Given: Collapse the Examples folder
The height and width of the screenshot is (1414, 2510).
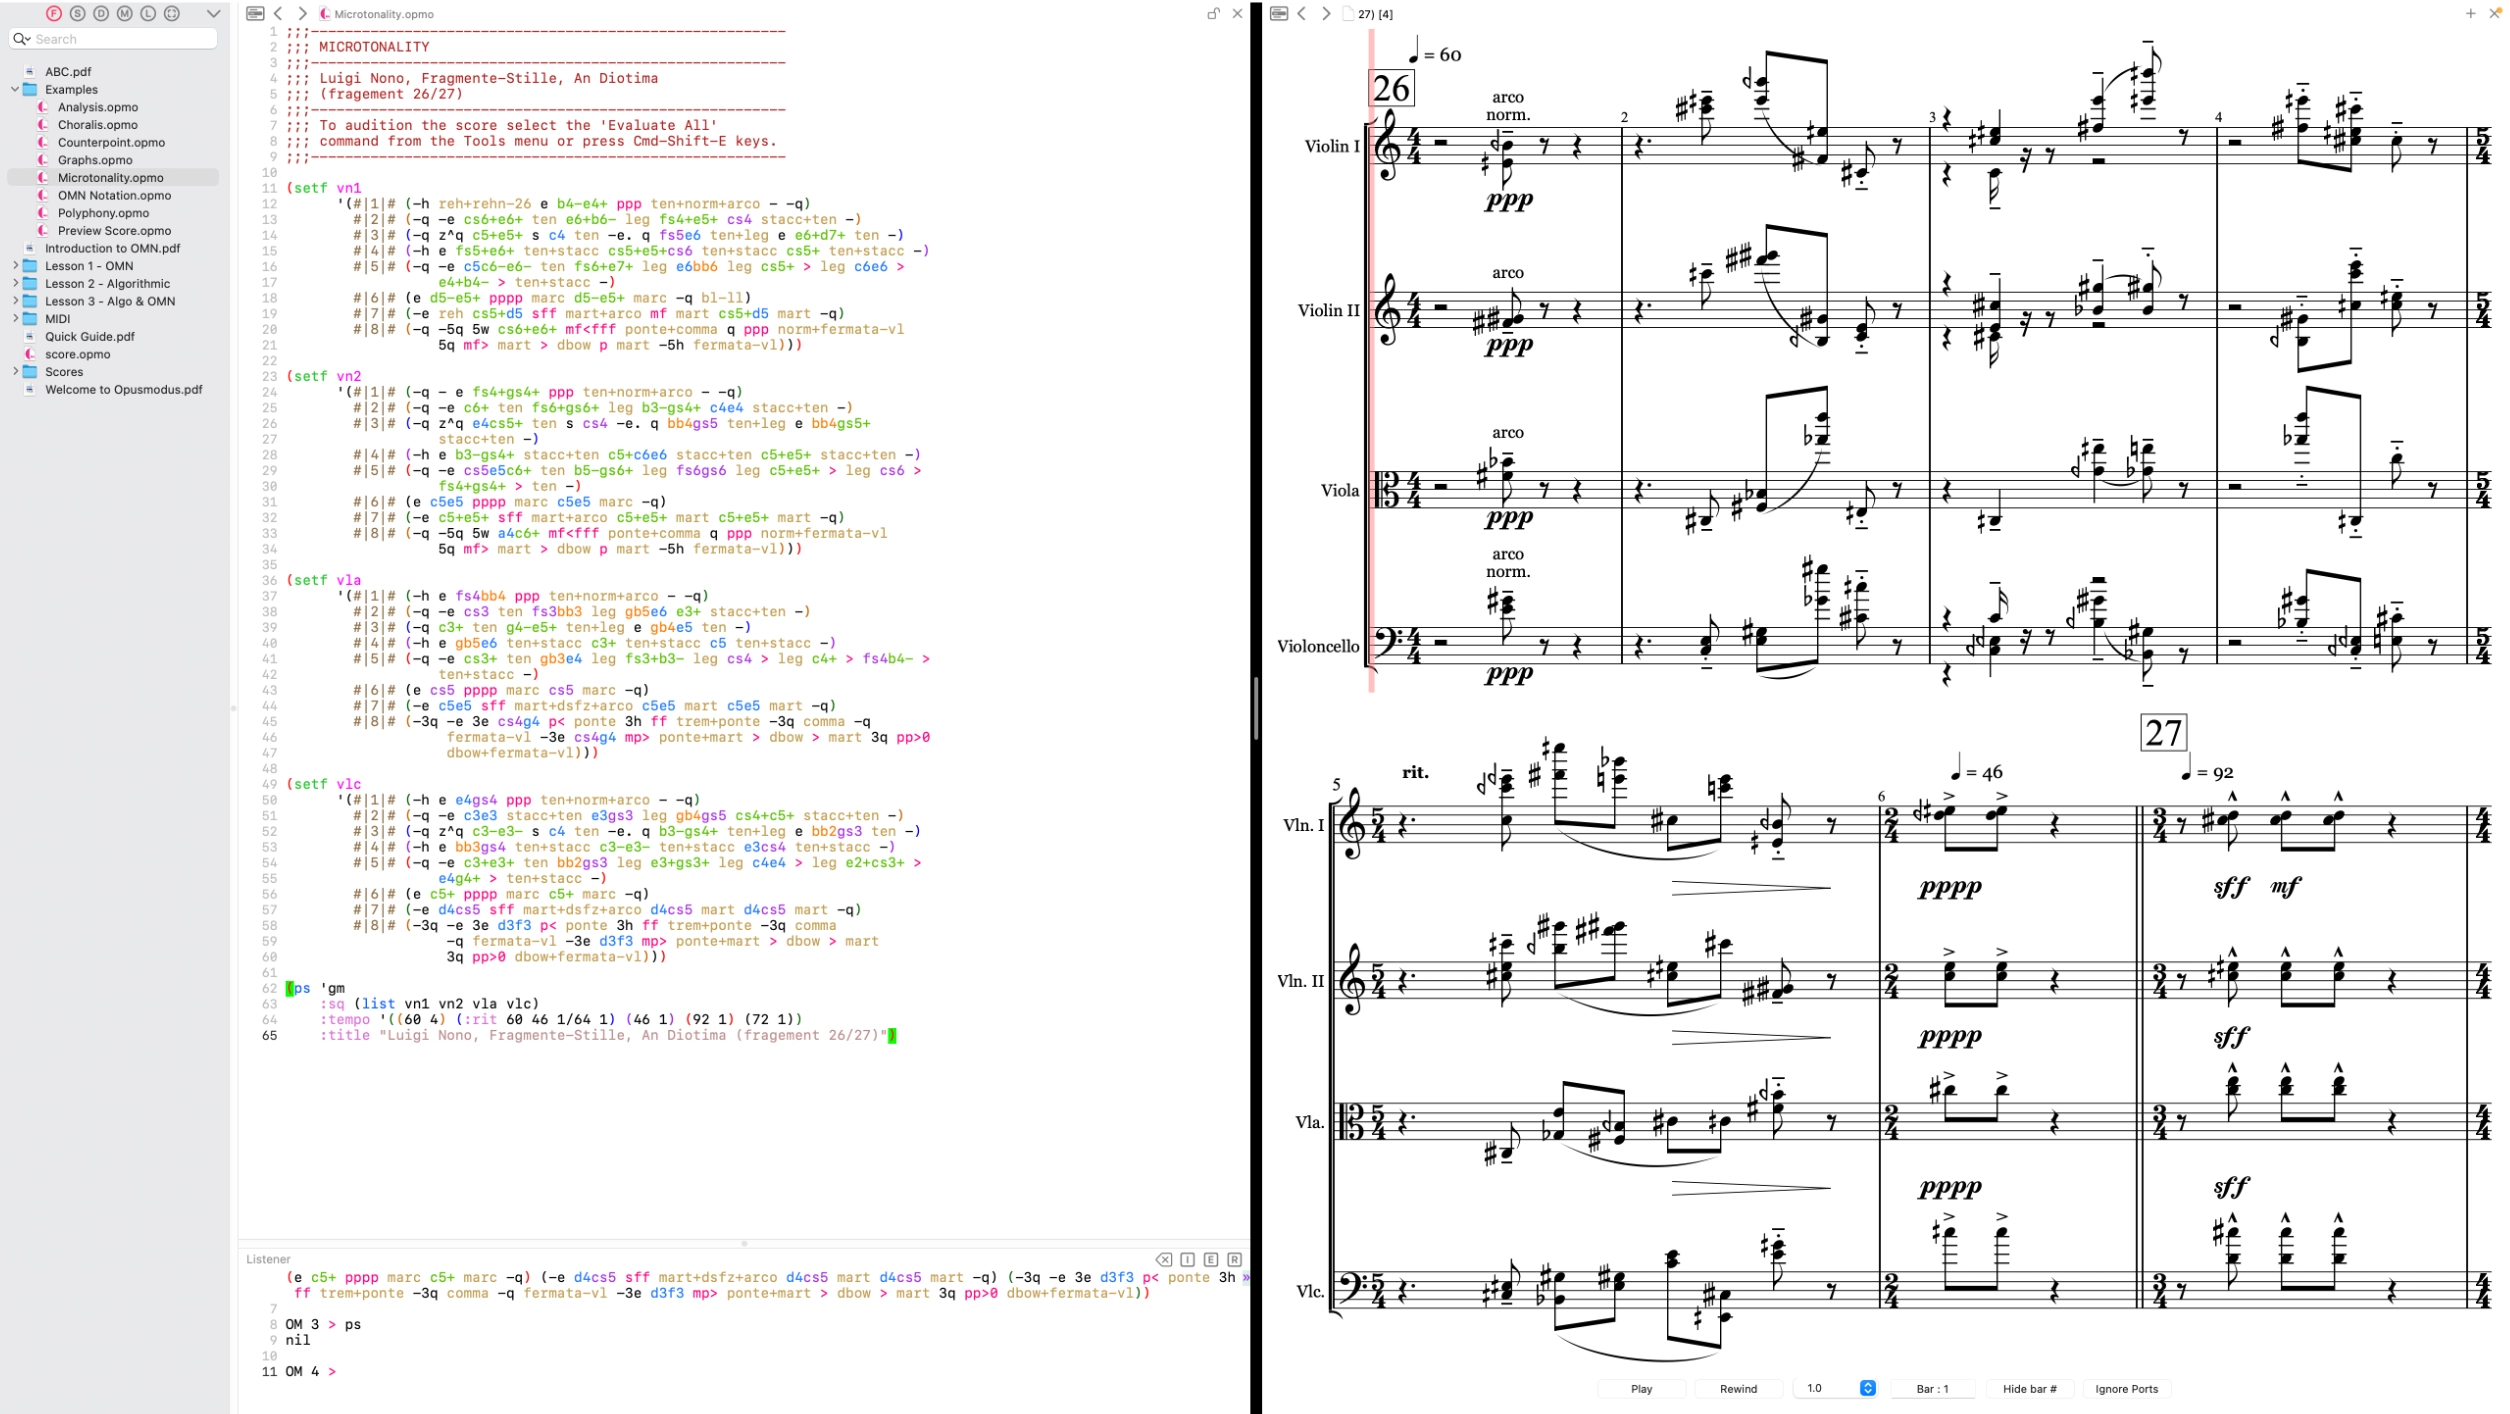Looking at the screenshot, I should pyautogui.click(x=15, y=89).
